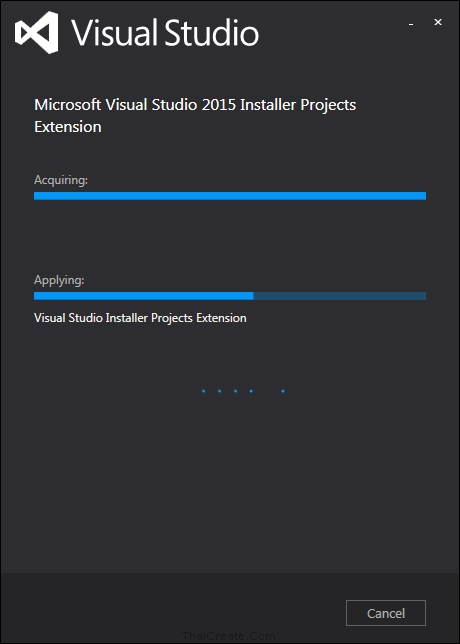This screenshot has height=644, width=460.
Task: Click the animated loading dots indicator
Action: [x=243, y=391]
